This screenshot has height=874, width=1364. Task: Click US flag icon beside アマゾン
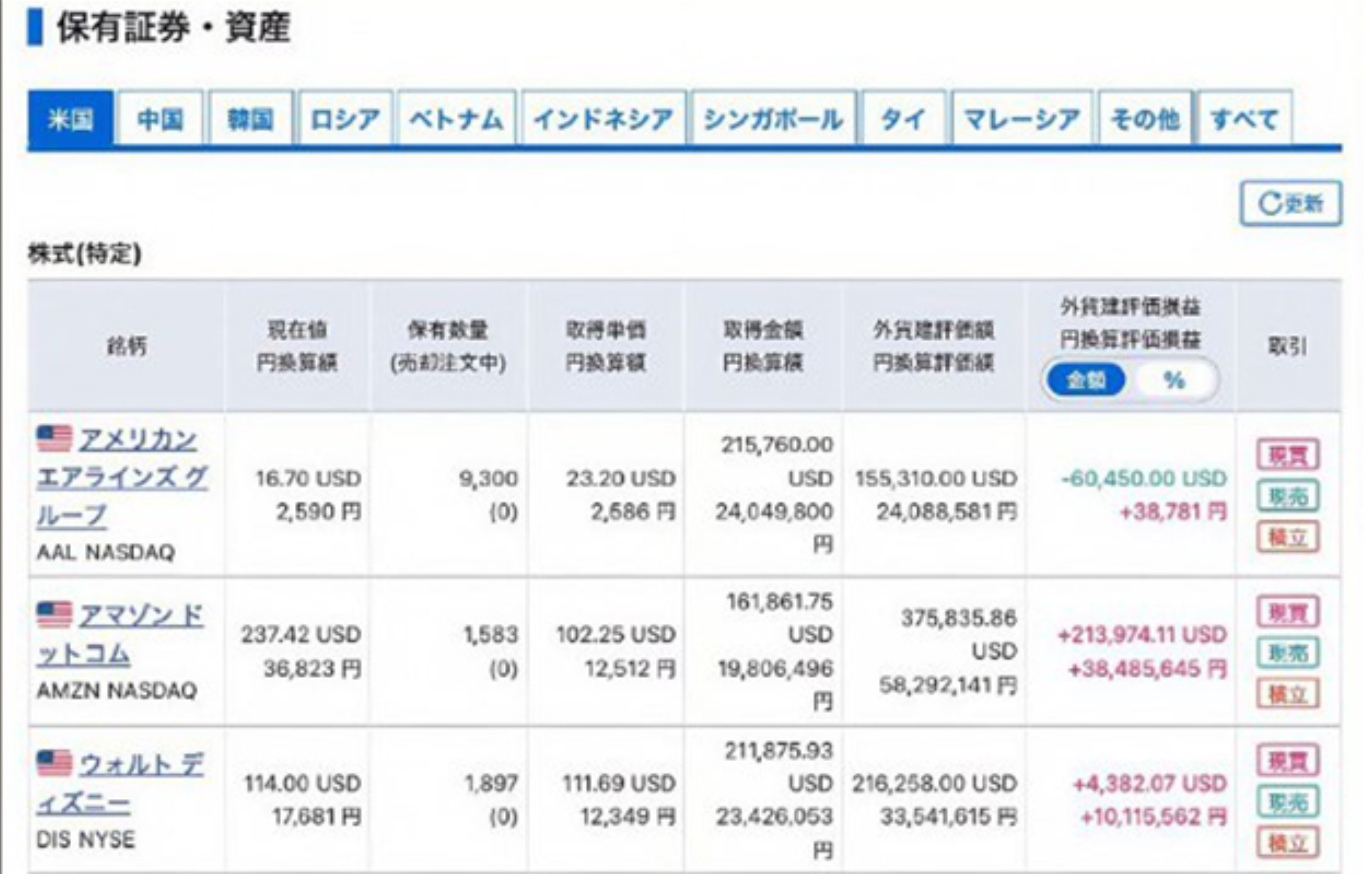click(55, 614)
